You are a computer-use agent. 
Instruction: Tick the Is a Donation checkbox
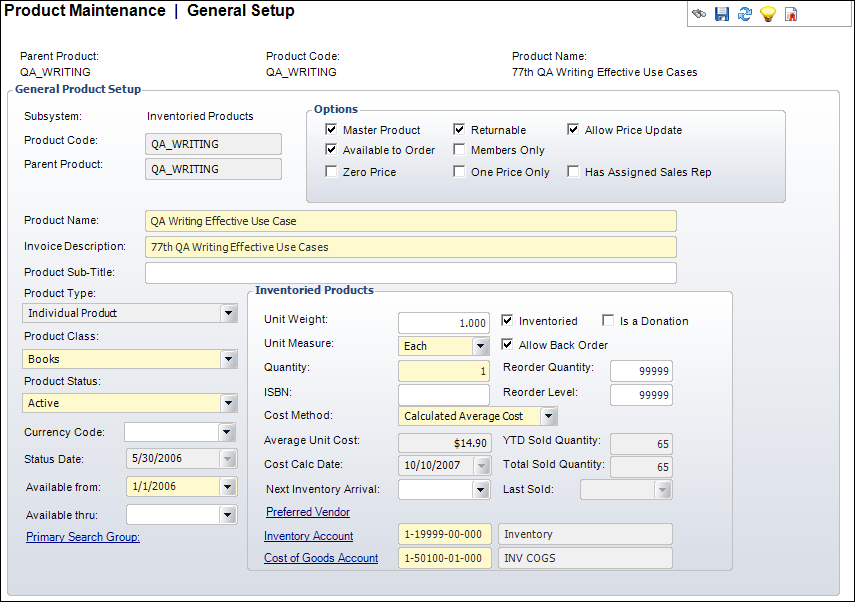[x=608, y=321]
